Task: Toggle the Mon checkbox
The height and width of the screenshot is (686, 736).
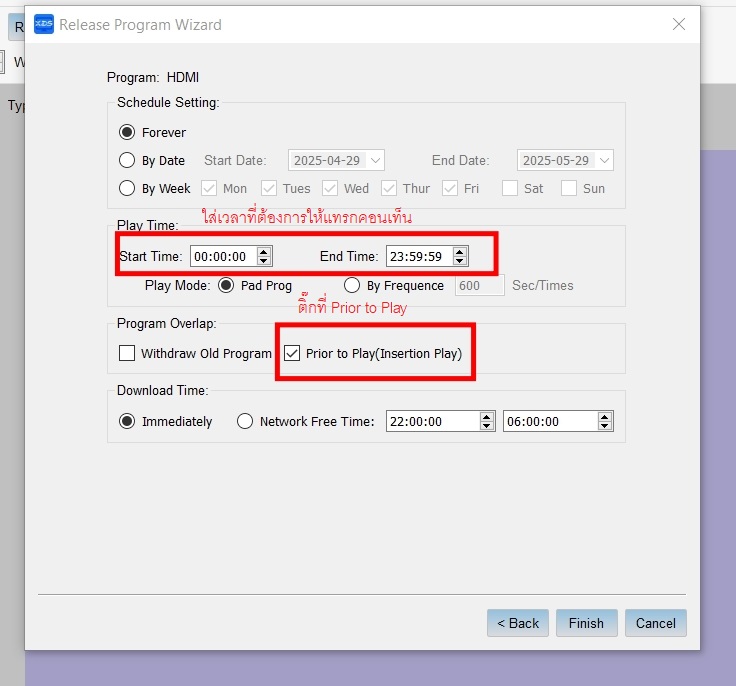Action: point(209,188)
